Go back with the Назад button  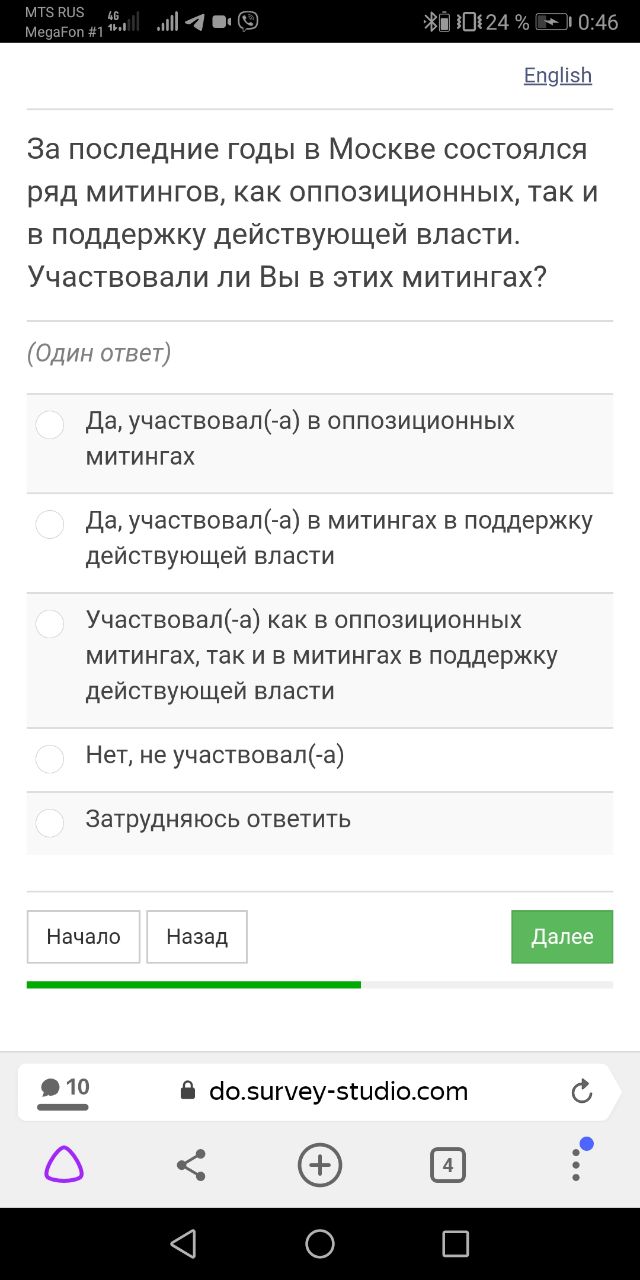click(197, 937)
